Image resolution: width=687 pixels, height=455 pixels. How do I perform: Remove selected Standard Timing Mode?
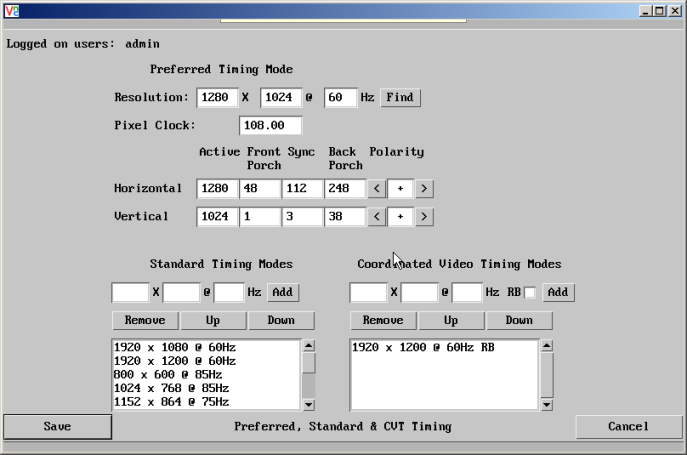(145, 320)
